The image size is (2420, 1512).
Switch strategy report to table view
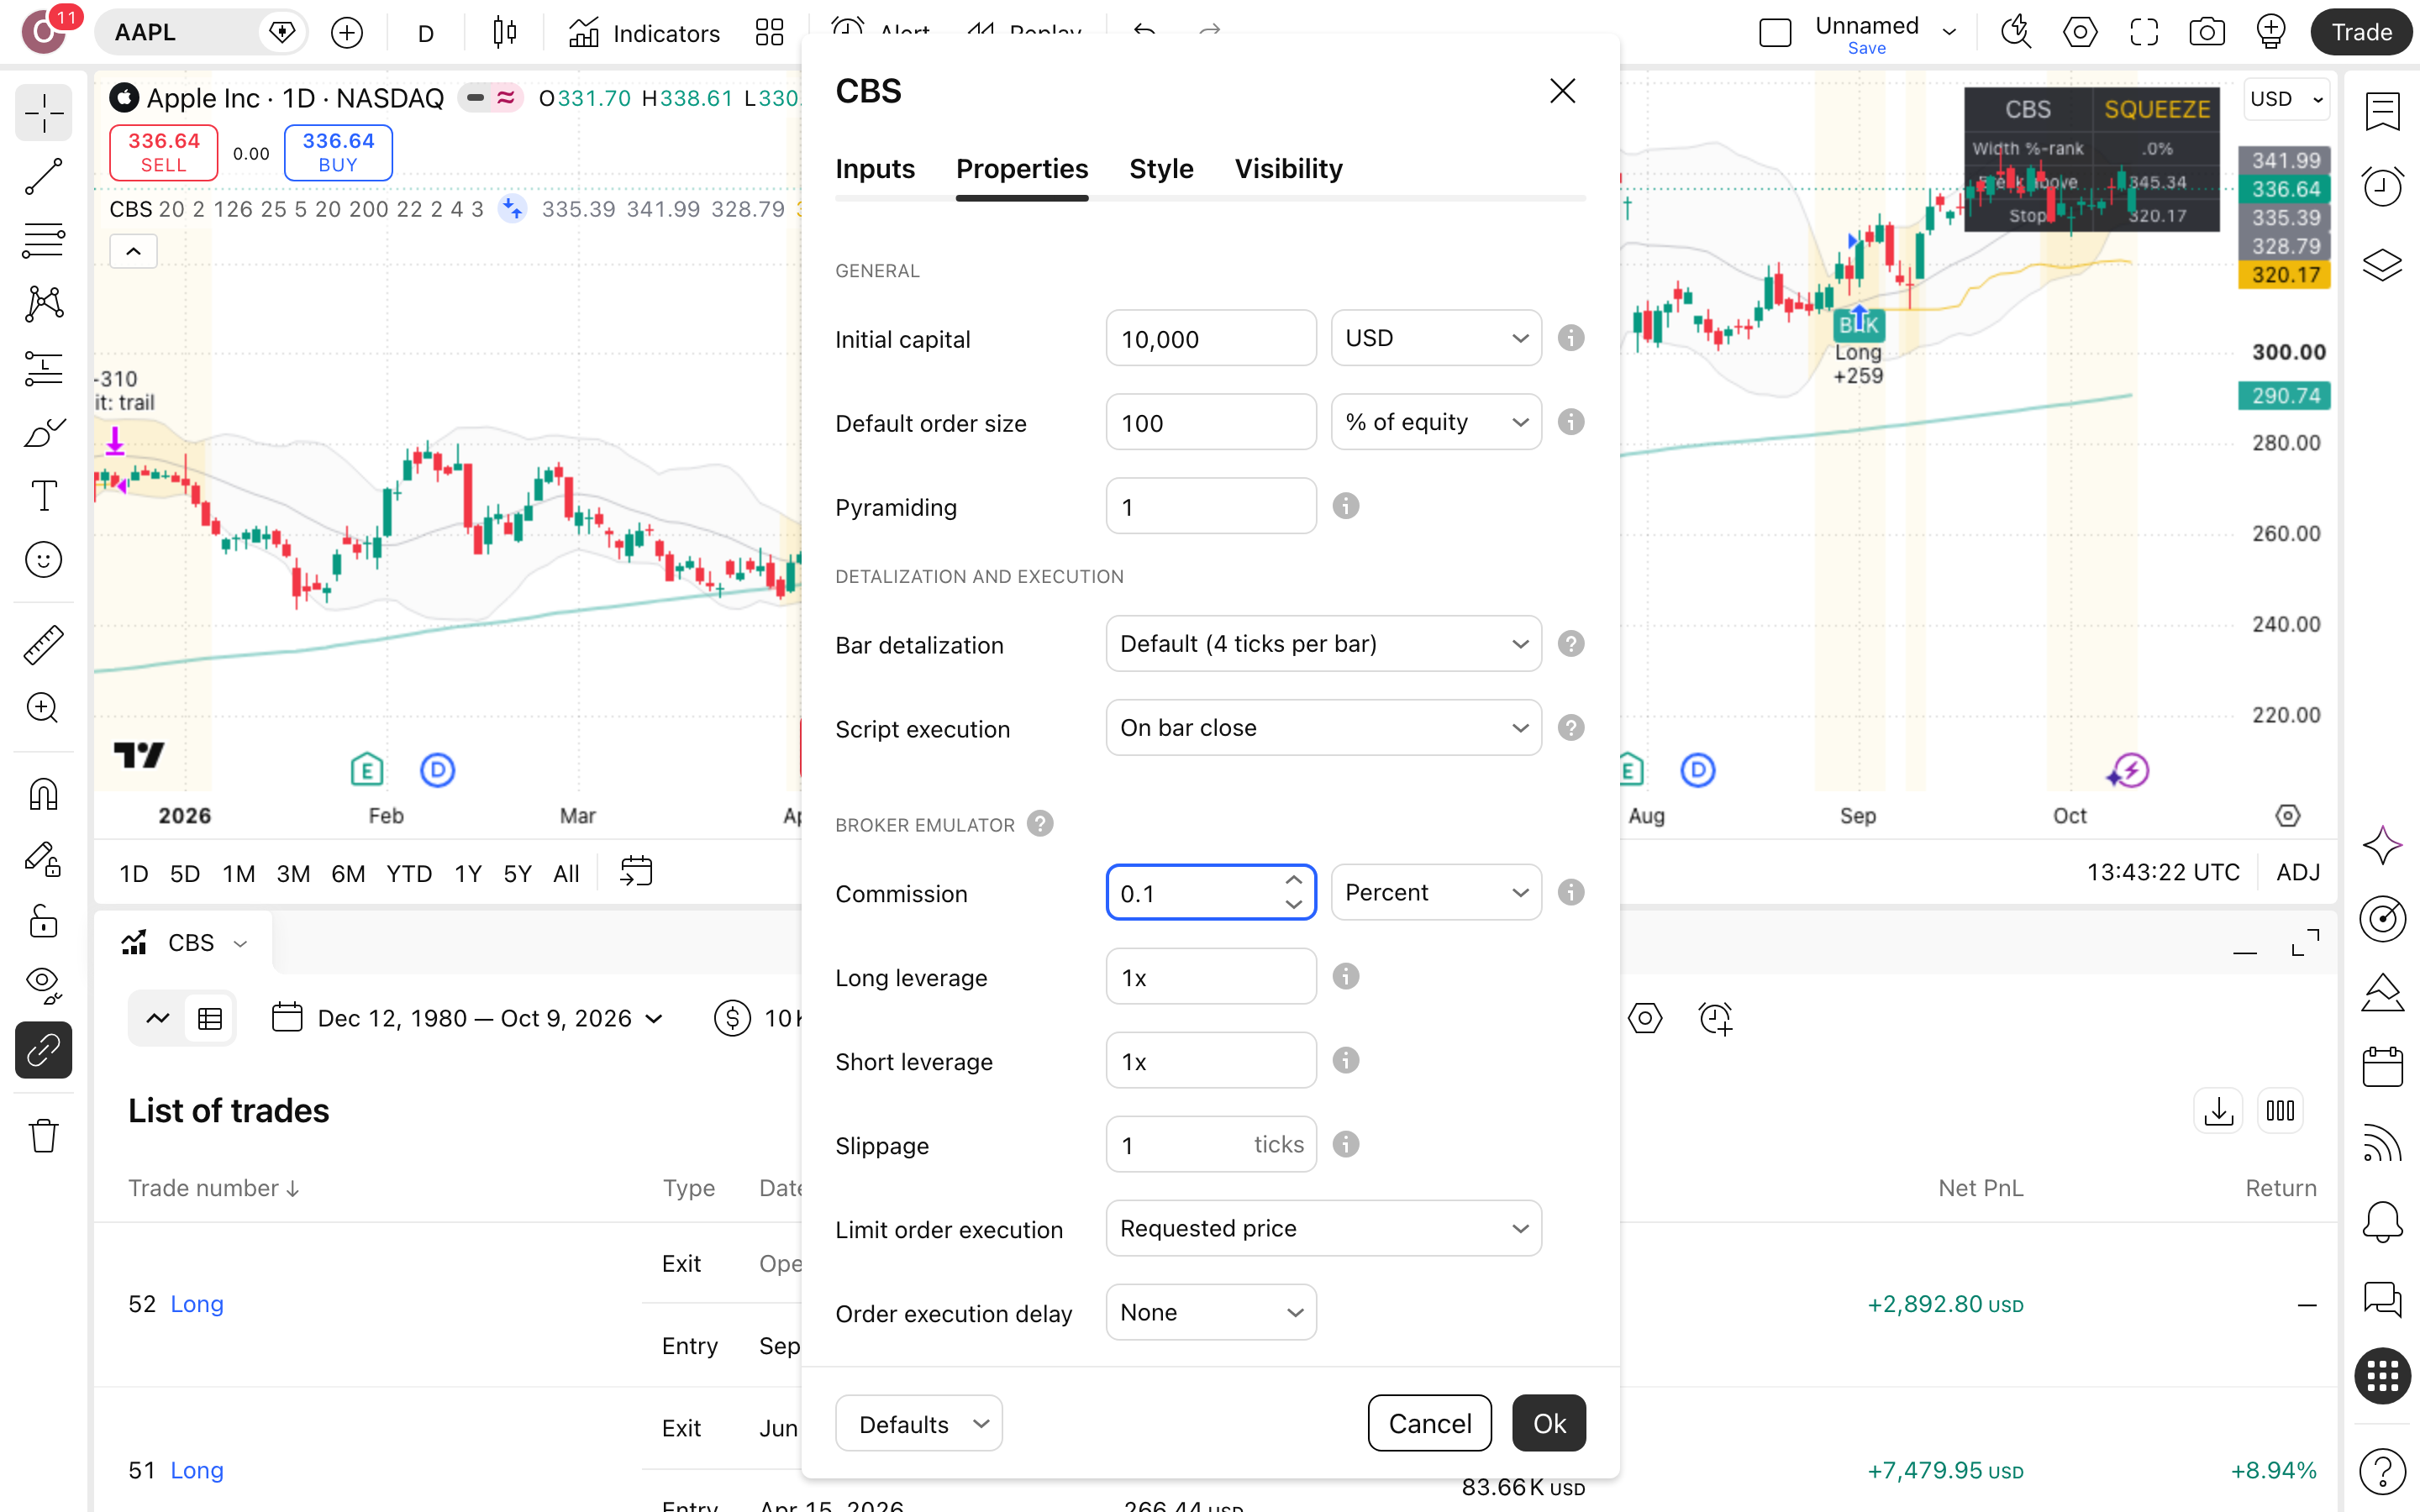(210, 1018)
